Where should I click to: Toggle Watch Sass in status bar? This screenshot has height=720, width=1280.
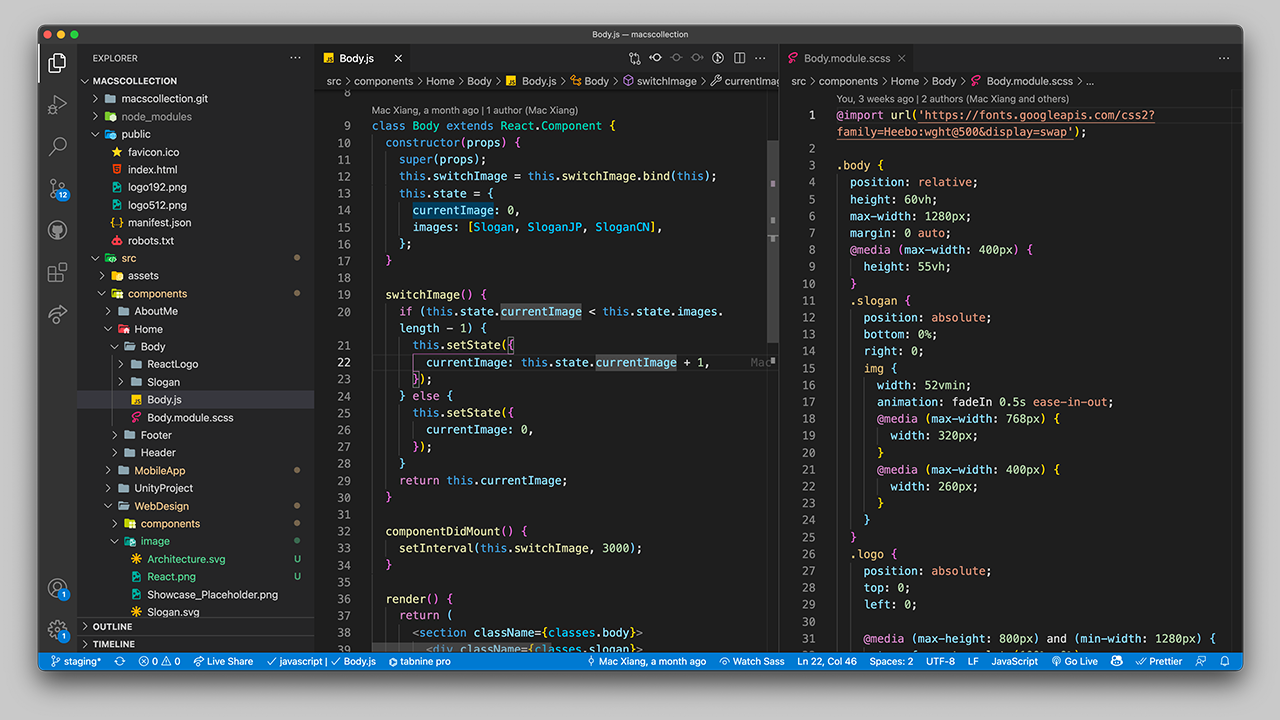click(x=752, y=661)
